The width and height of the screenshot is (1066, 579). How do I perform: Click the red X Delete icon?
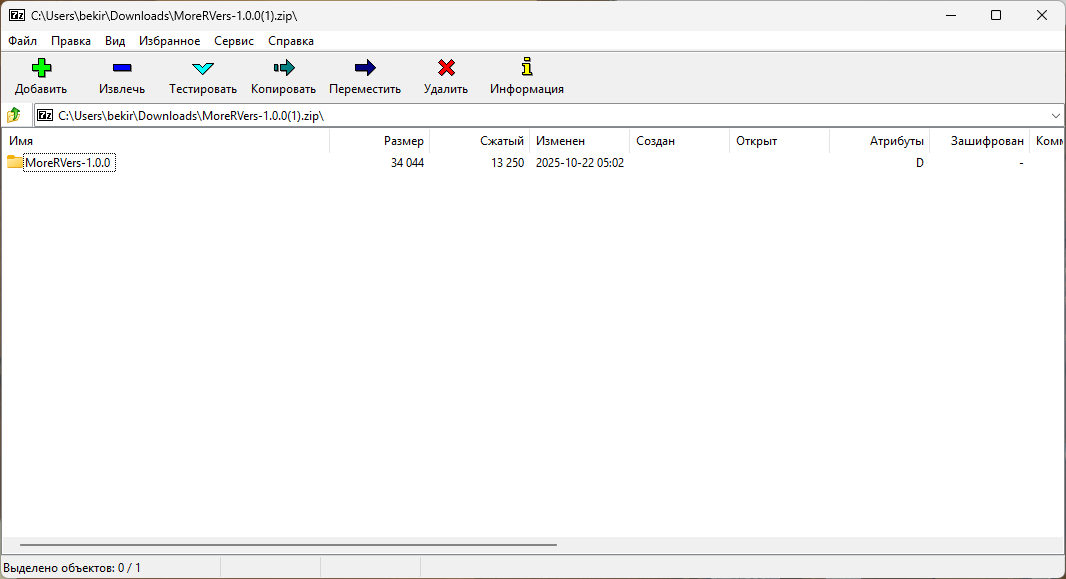click(446, 68)
